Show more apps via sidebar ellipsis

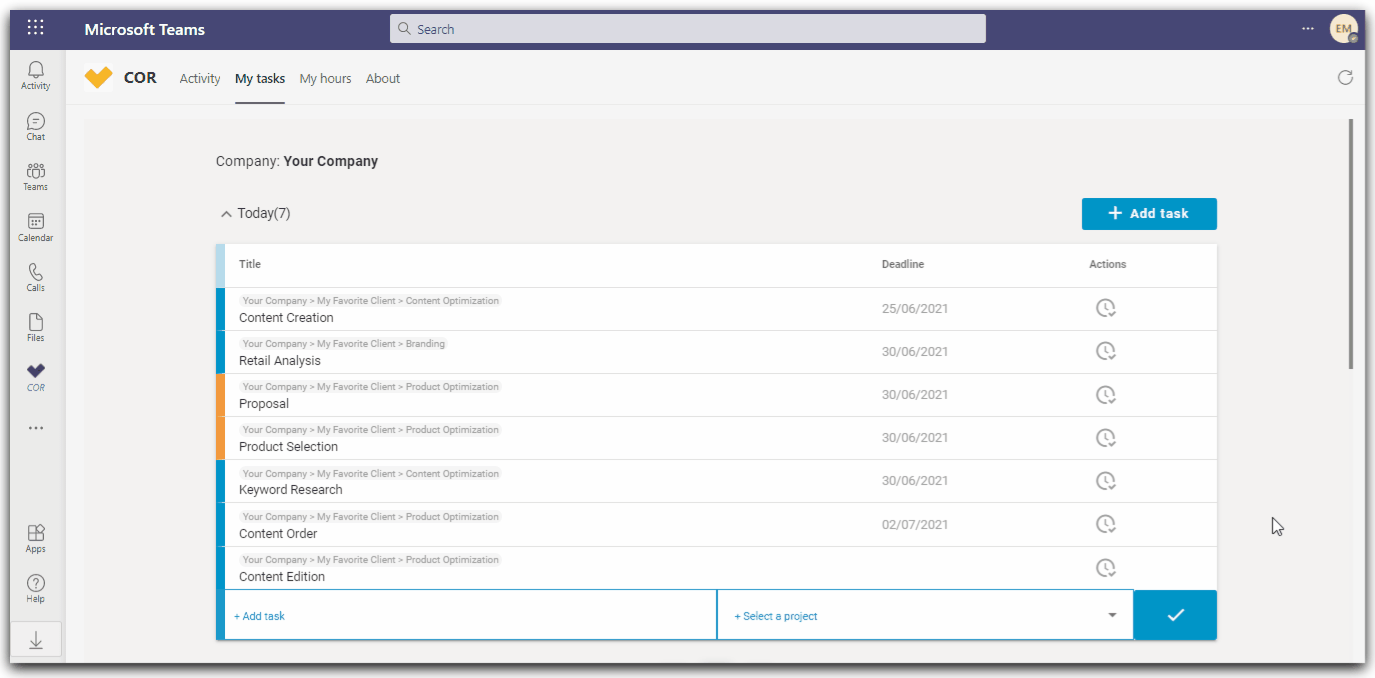pos(36,428)
